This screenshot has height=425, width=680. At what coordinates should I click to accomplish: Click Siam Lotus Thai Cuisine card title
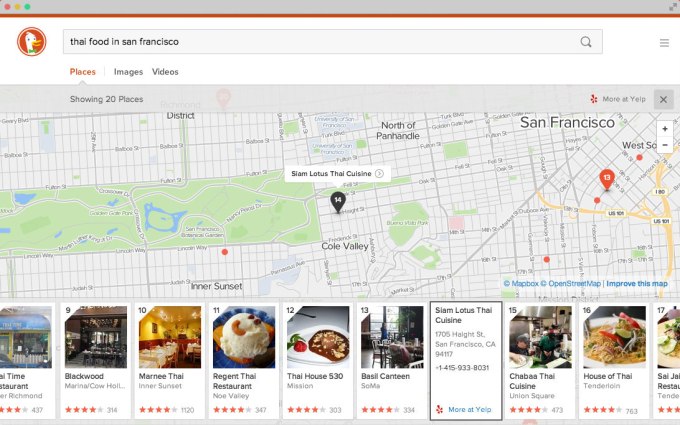click(464, 315)
